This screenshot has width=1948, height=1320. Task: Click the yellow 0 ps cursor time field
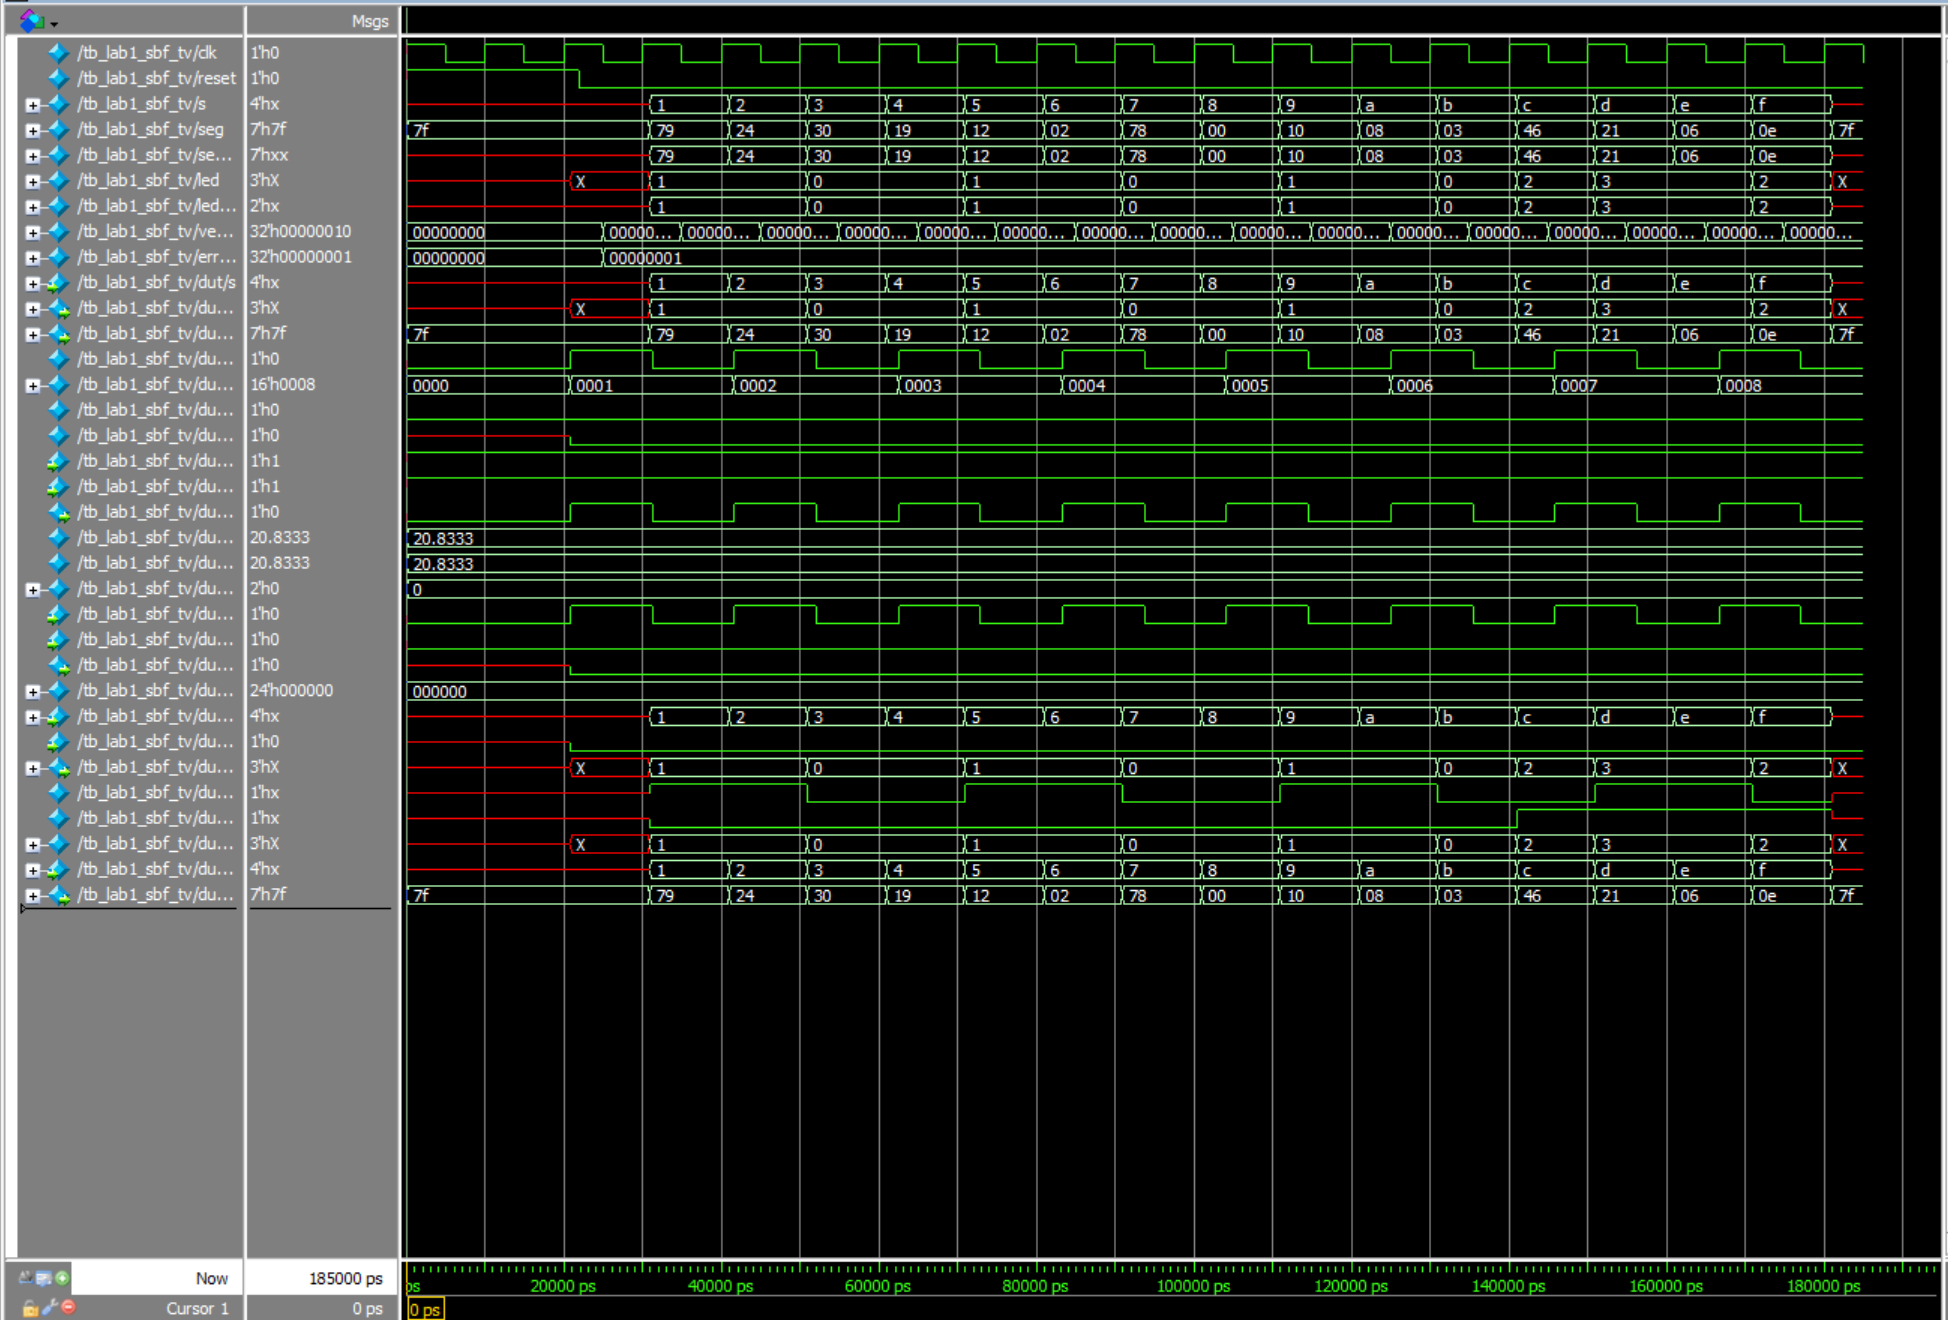[424, 1309]
